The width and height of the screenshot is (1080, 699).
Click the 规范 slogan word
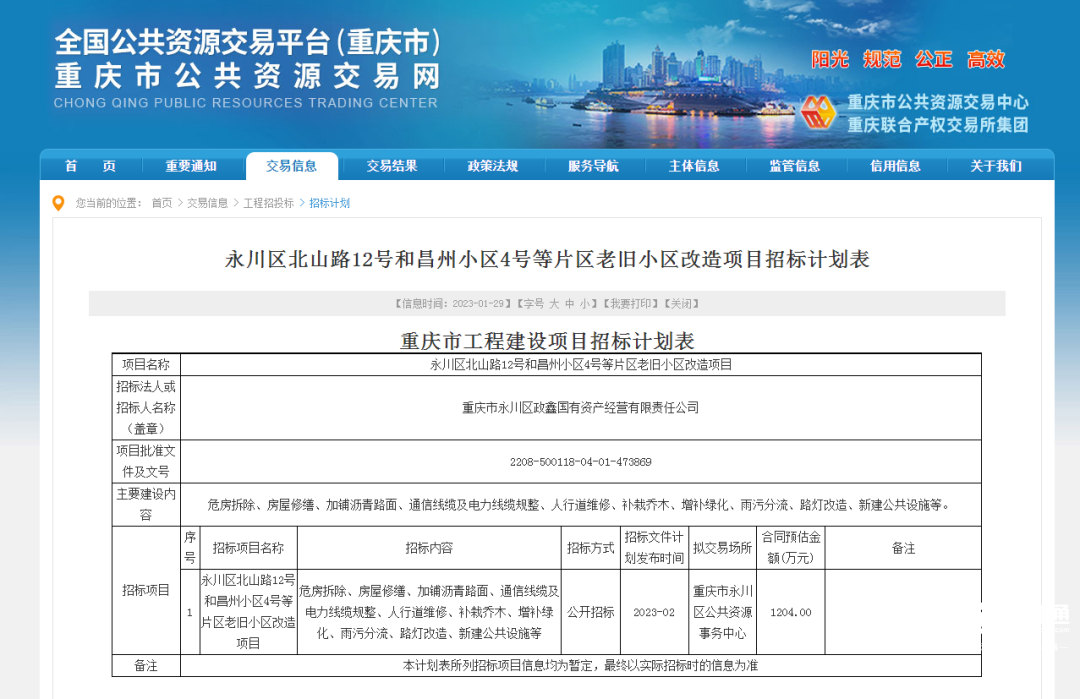tap(882, 60)
